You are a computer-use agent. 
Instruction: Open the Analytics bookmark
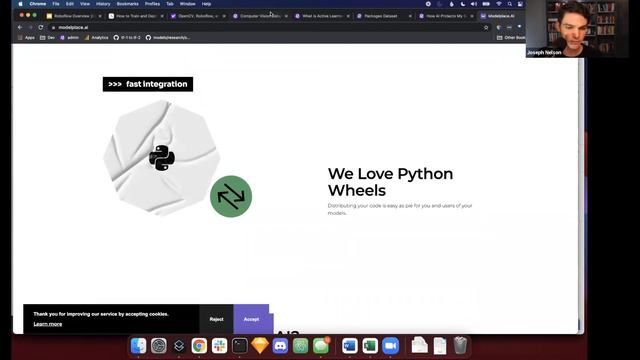click(x=96, y=38)
